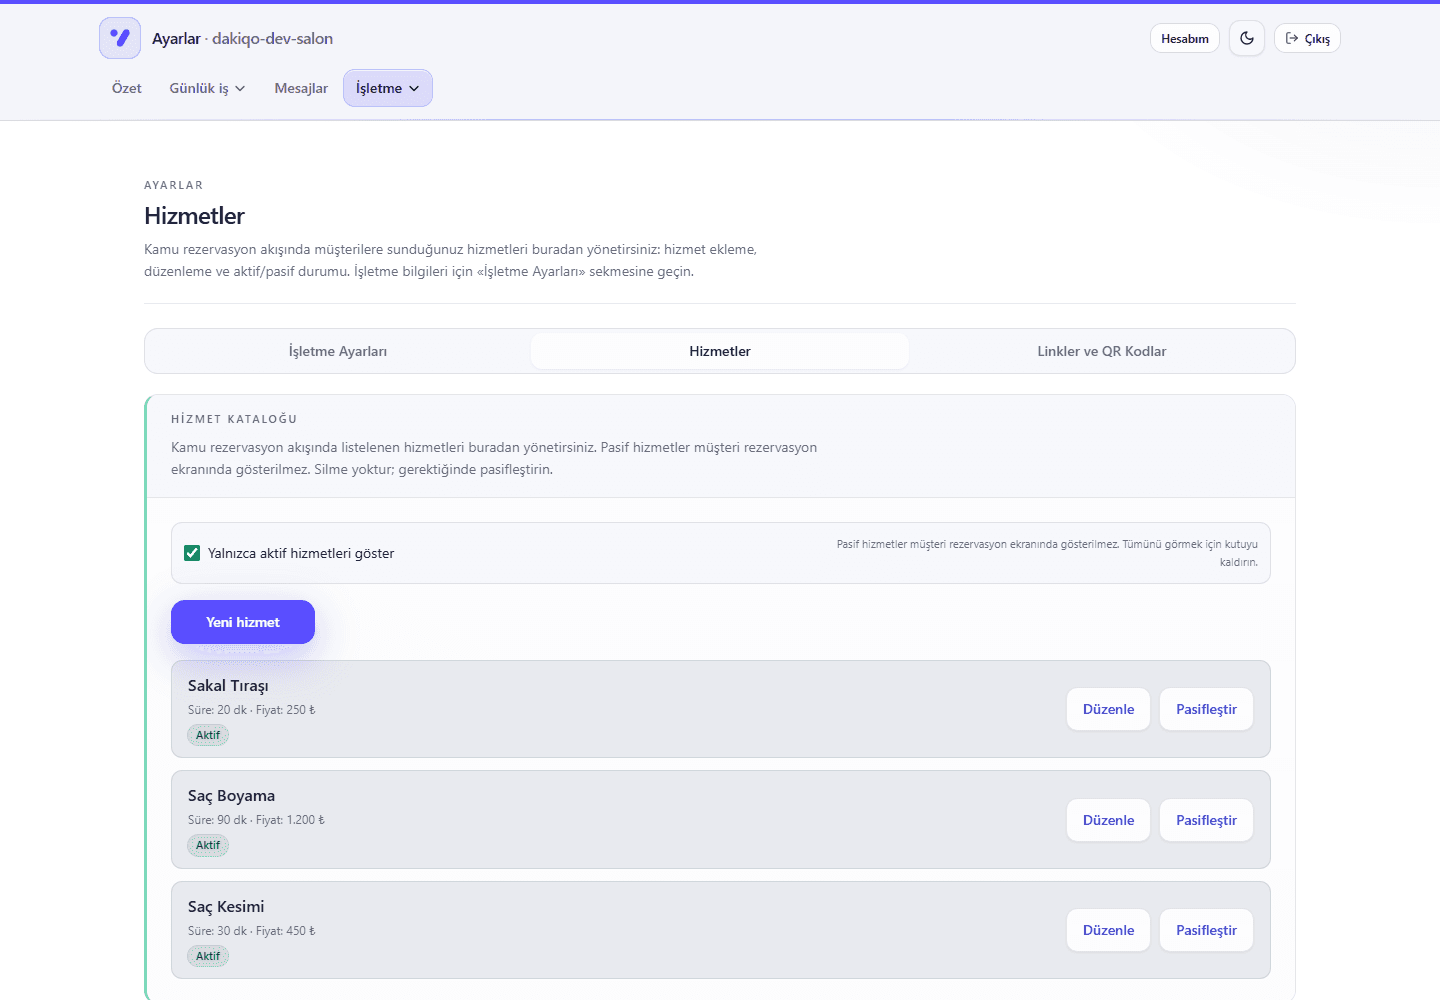
Task: Click the Saç Boyama service name
Action: (x=231, y=796)
